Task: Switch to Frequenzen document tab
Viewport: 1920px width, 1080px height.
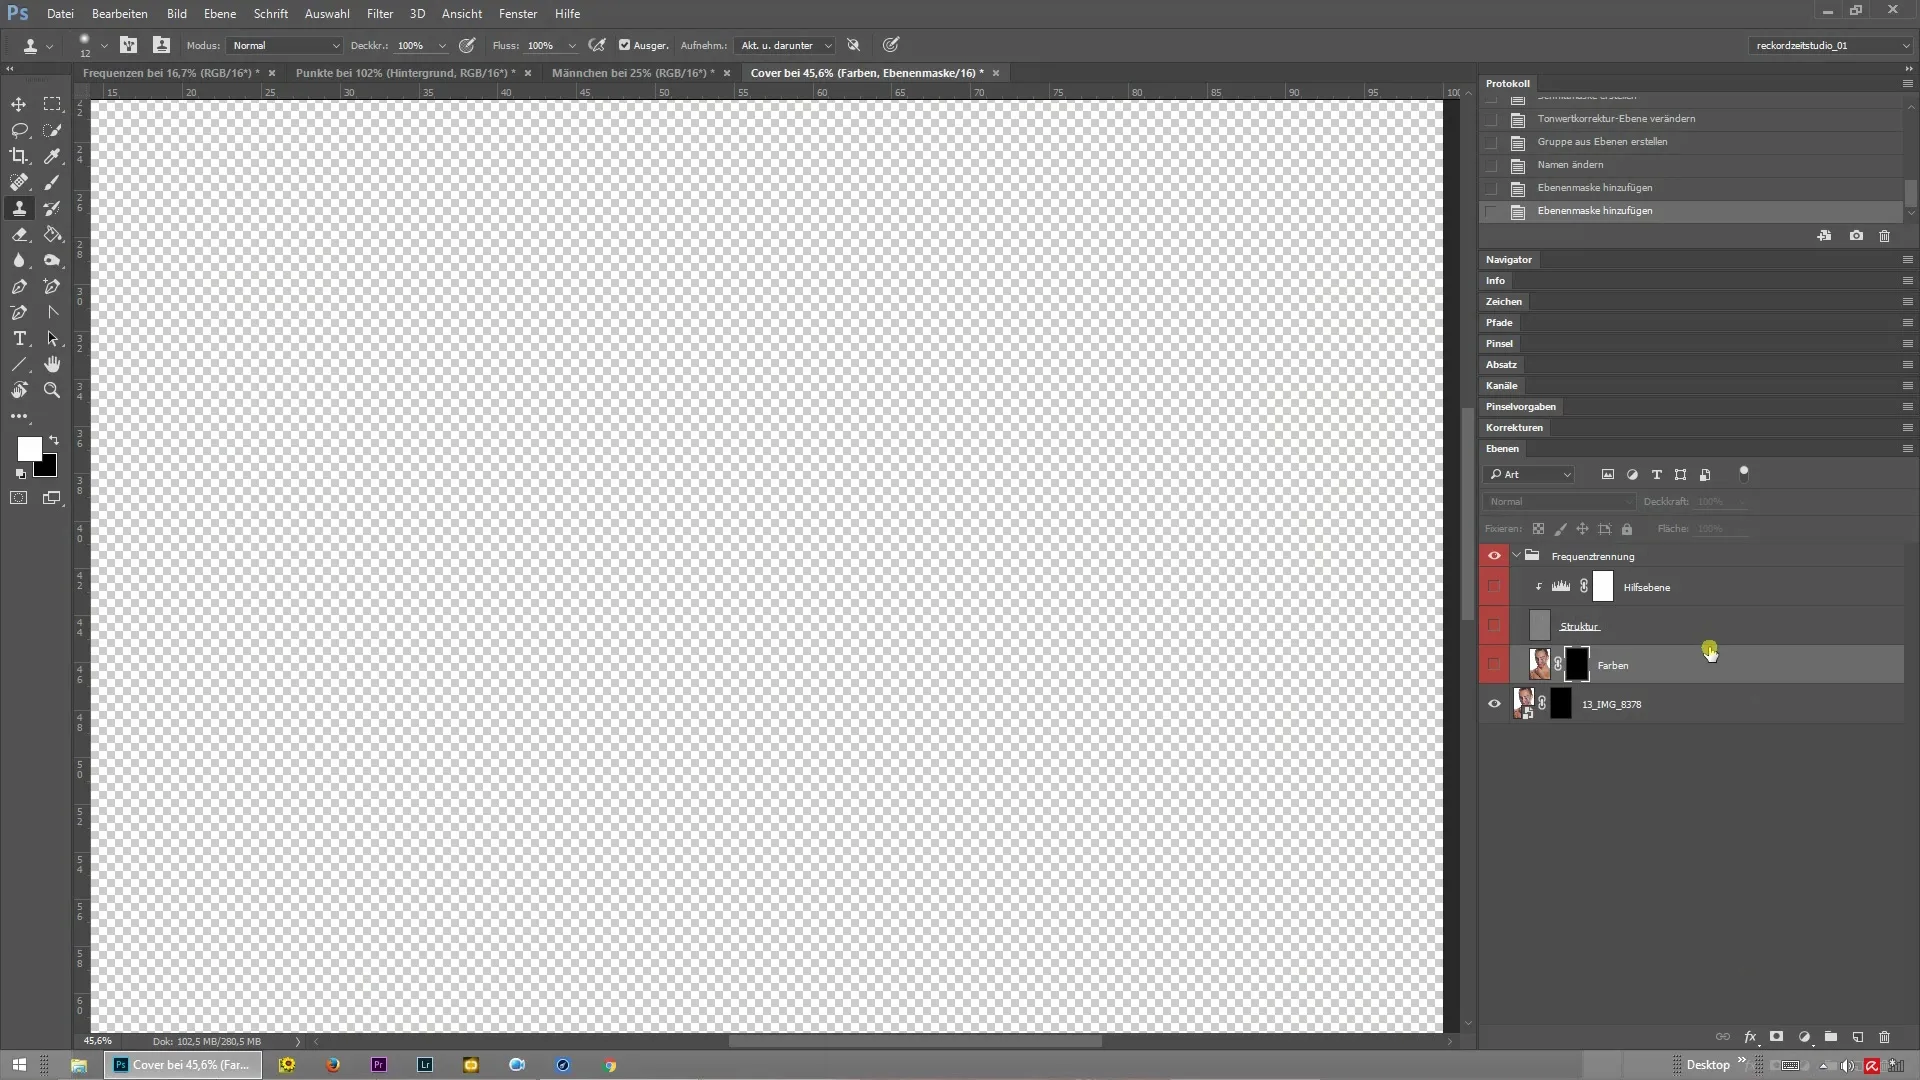Action: pos(171,73)
